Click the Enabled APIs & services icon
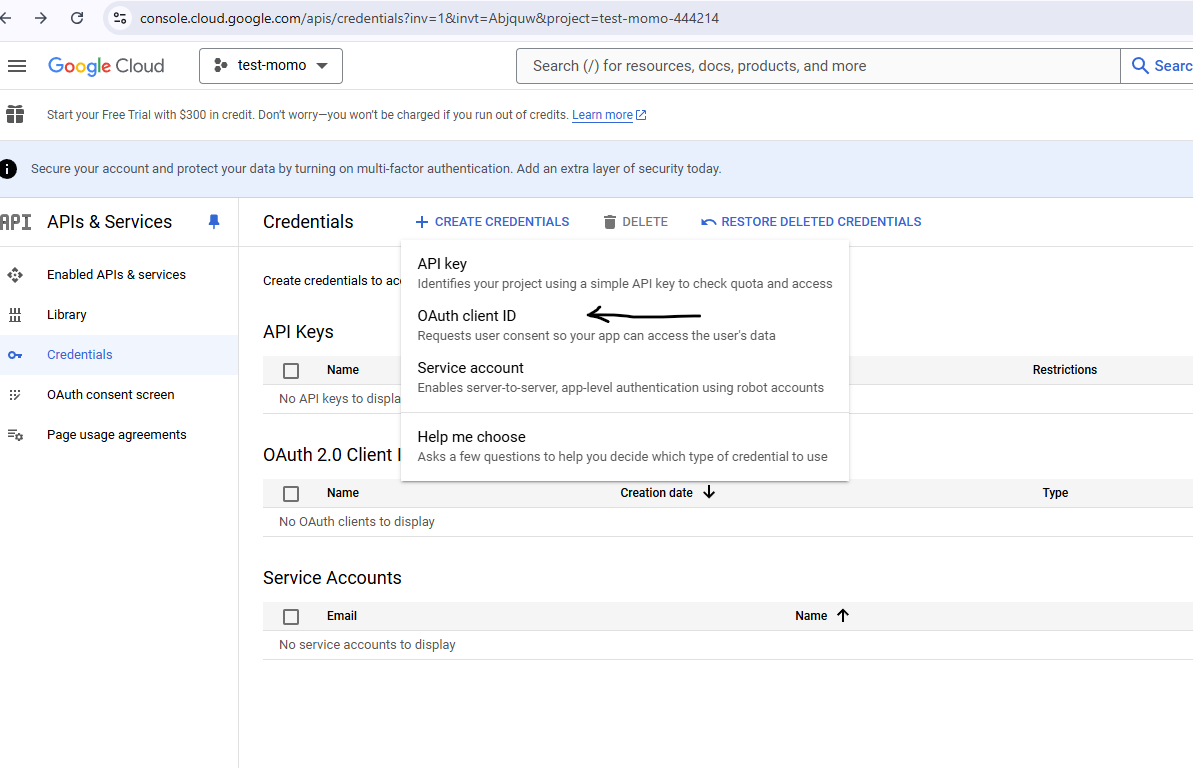Image resolution: width=1193 pixels, height=768 pixels. [15, 275]
